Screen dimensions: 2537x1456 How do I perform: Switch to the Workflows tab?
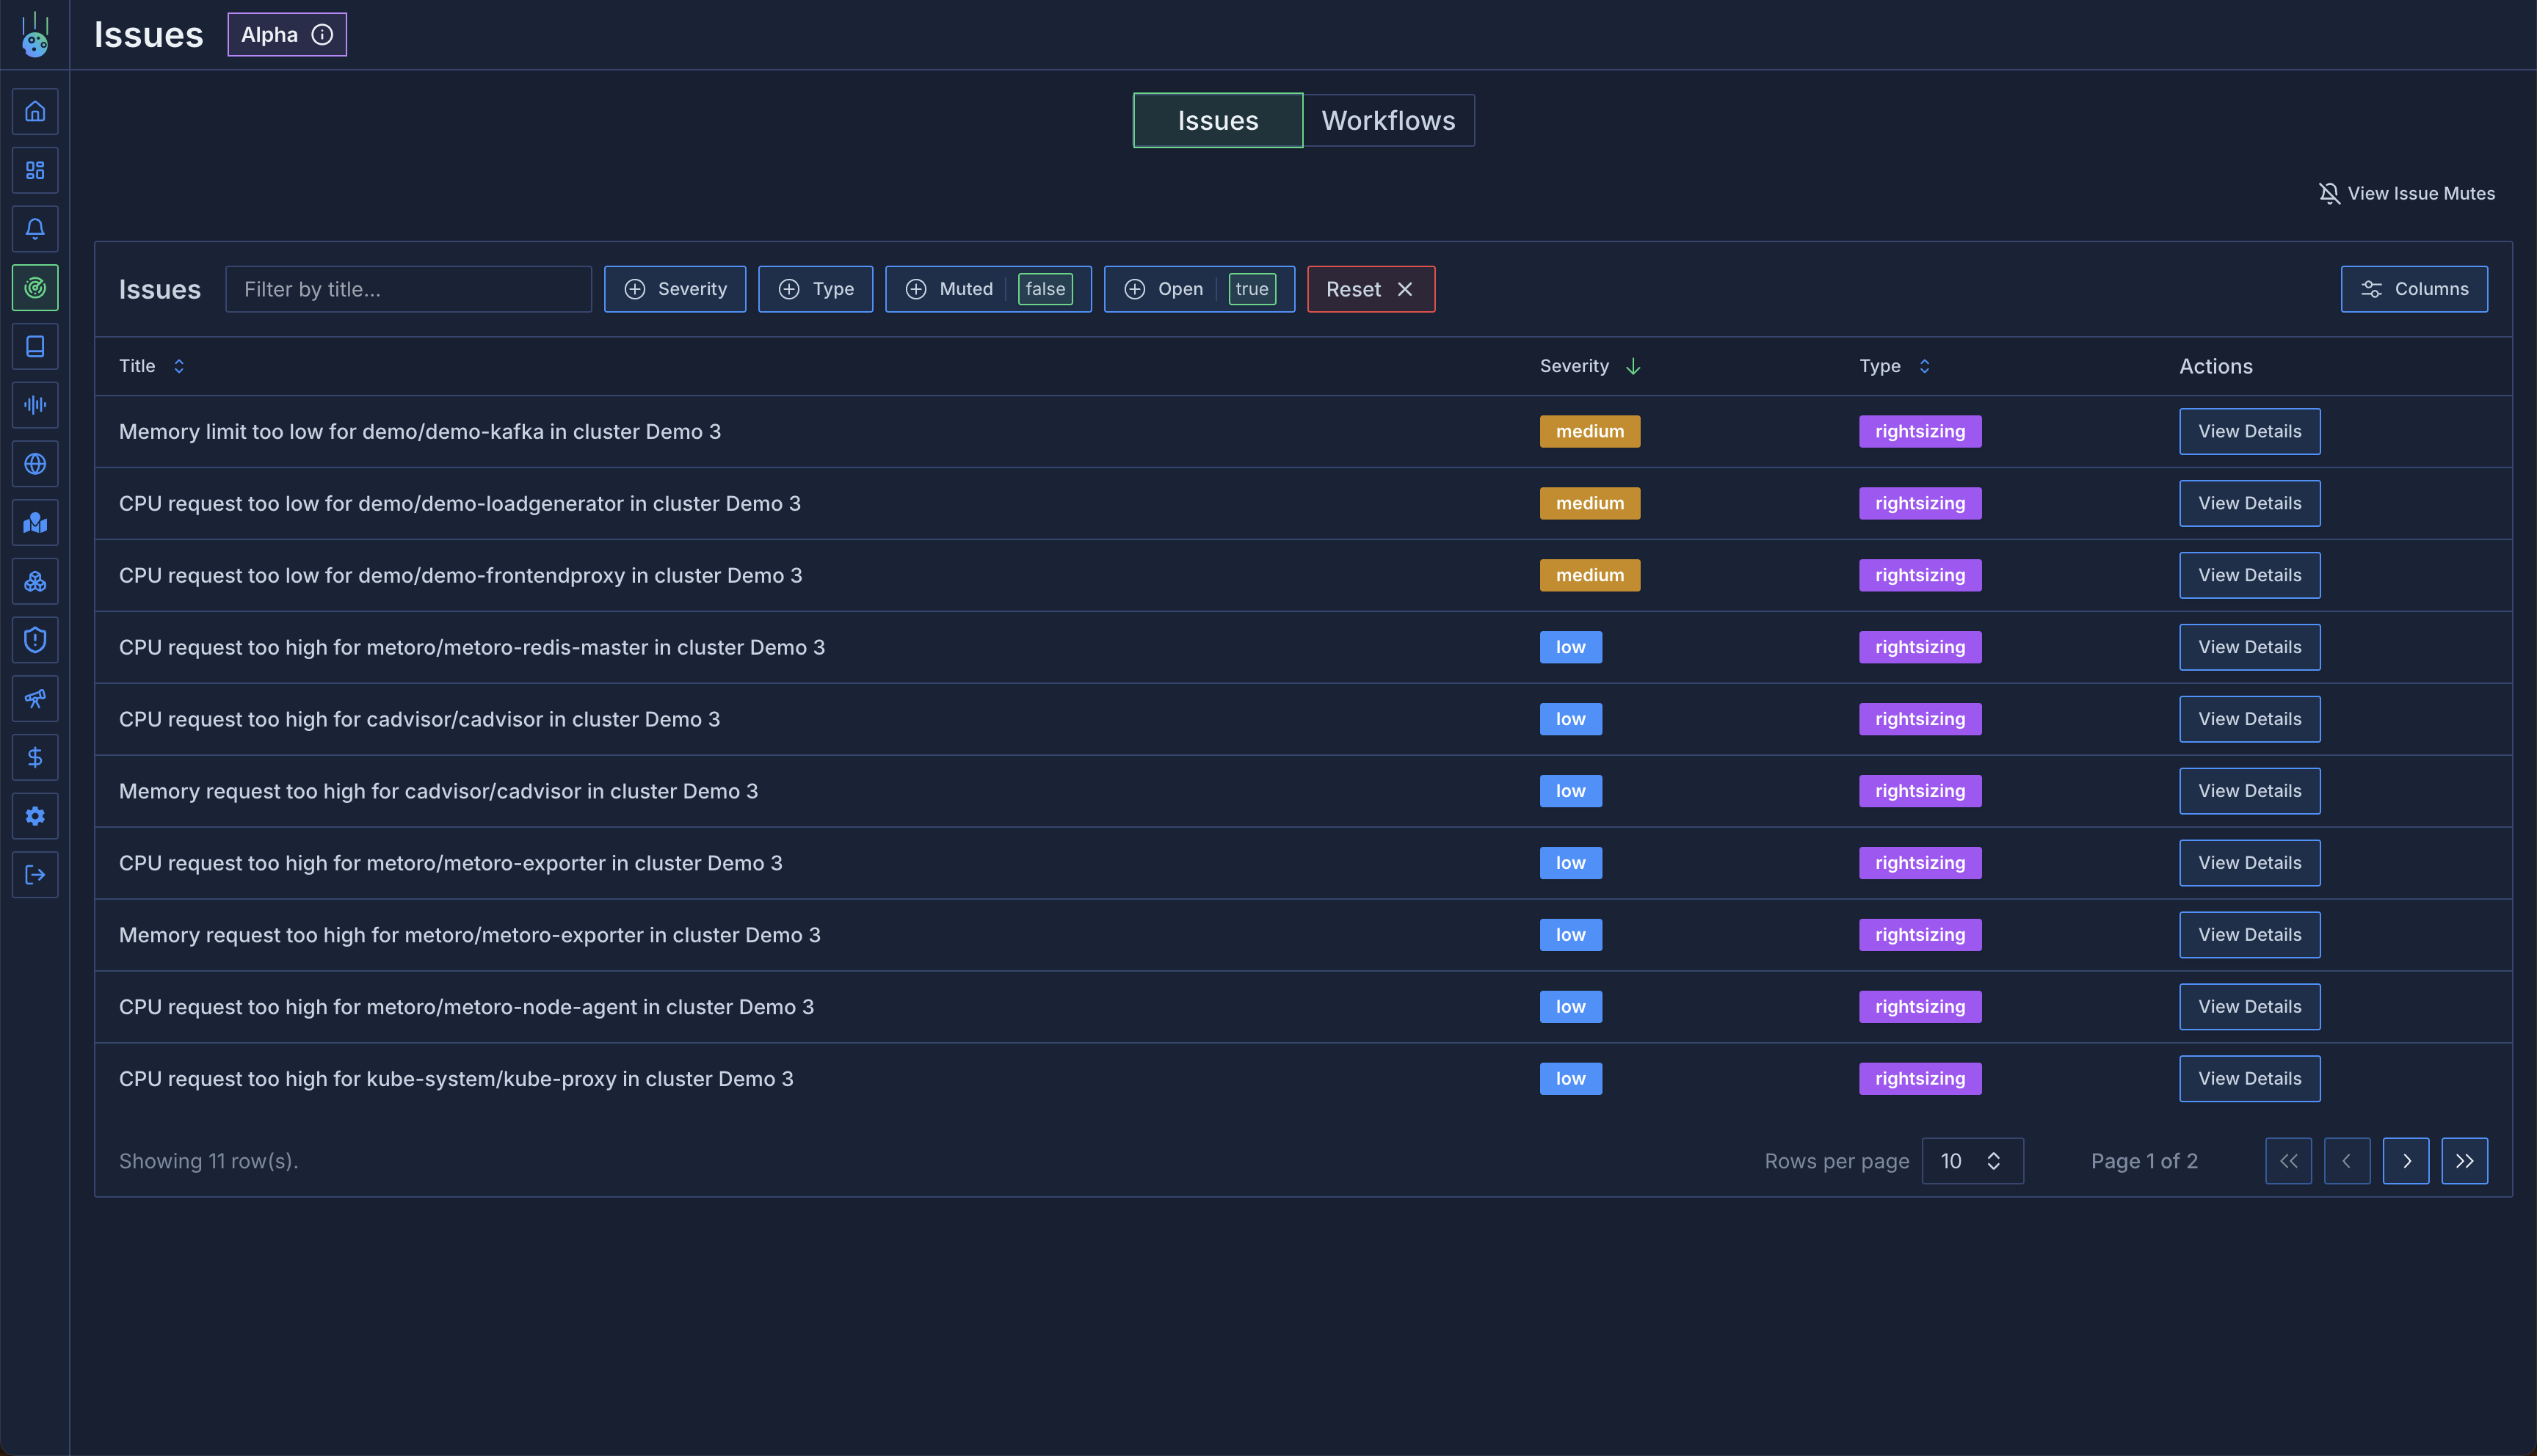(1387, 121)
